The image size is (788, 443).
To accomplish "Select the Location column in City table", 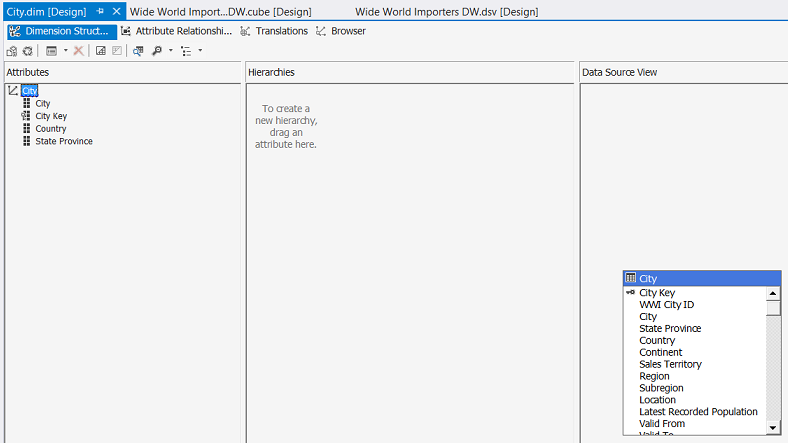I will [x=657, y=400].
